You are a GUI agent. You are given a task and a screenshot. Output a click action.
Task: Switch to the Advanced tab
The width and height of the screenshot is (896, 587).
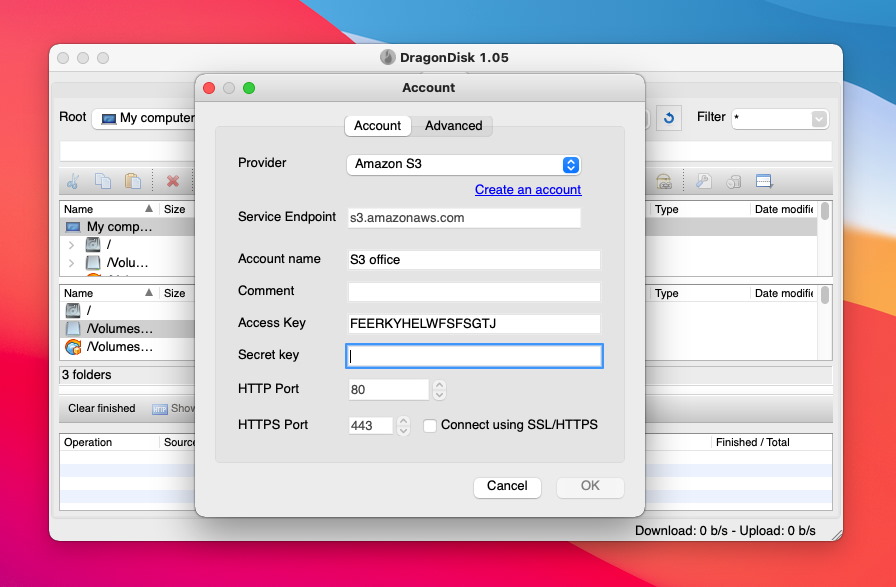click(x=453, y=126)
